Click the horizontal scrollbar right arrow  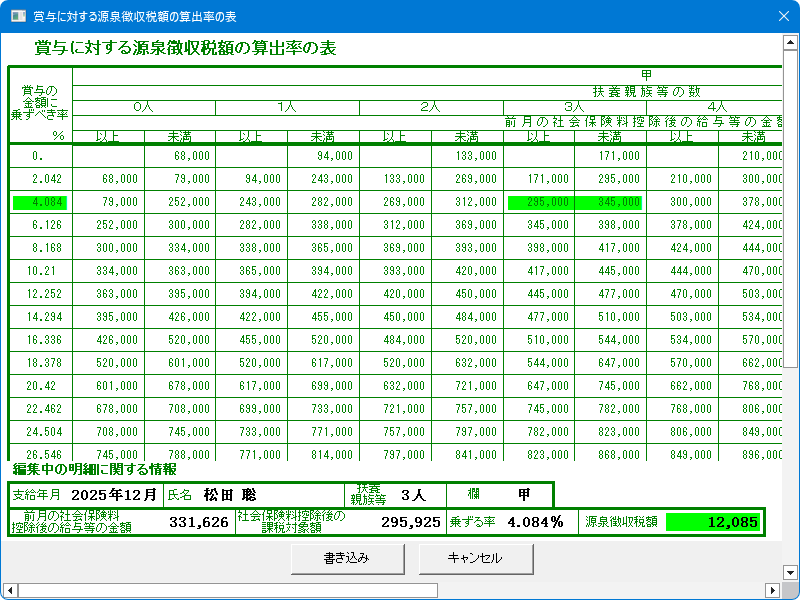[772, 590]
